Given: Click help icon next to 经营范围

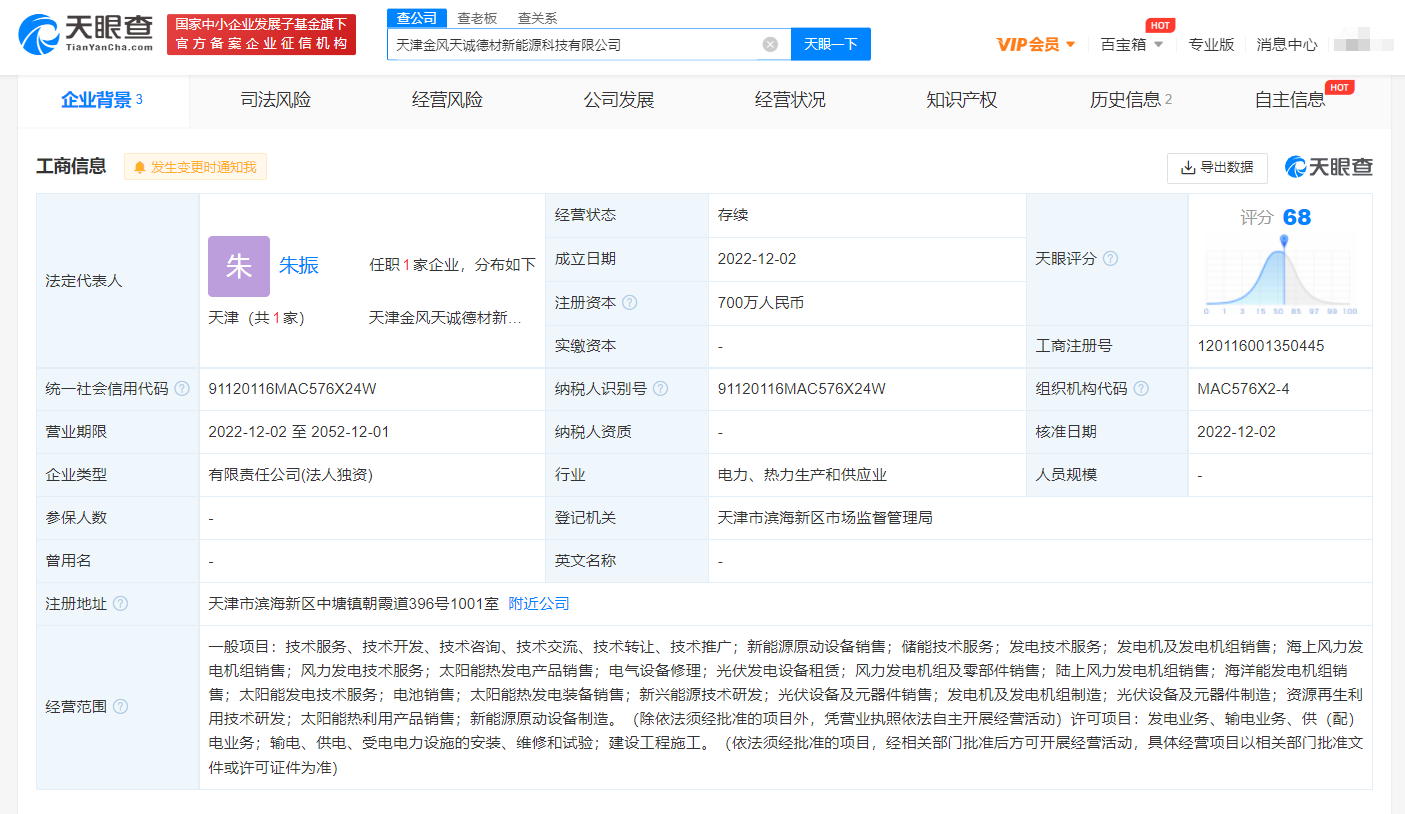Looking at the screenshot, I should pyautogui.click(x=120, y=707).
